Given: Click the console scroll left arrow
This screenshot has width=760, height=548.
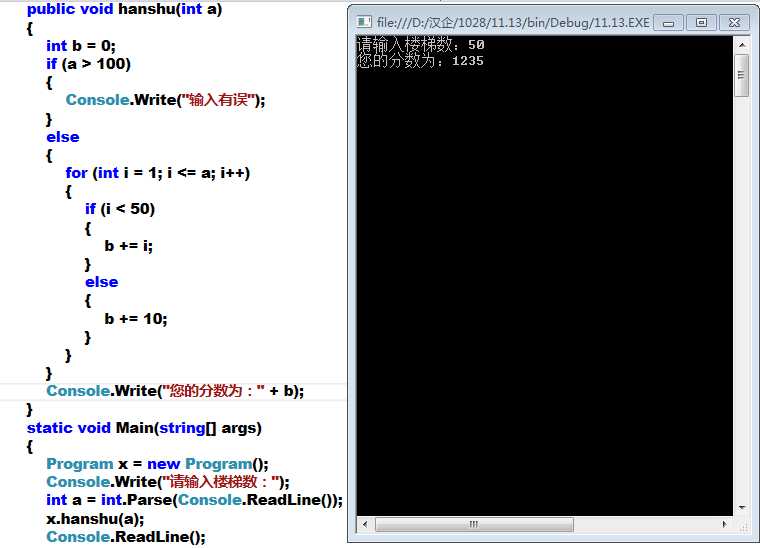Looking at the screenshot, I should pos(365,524).
